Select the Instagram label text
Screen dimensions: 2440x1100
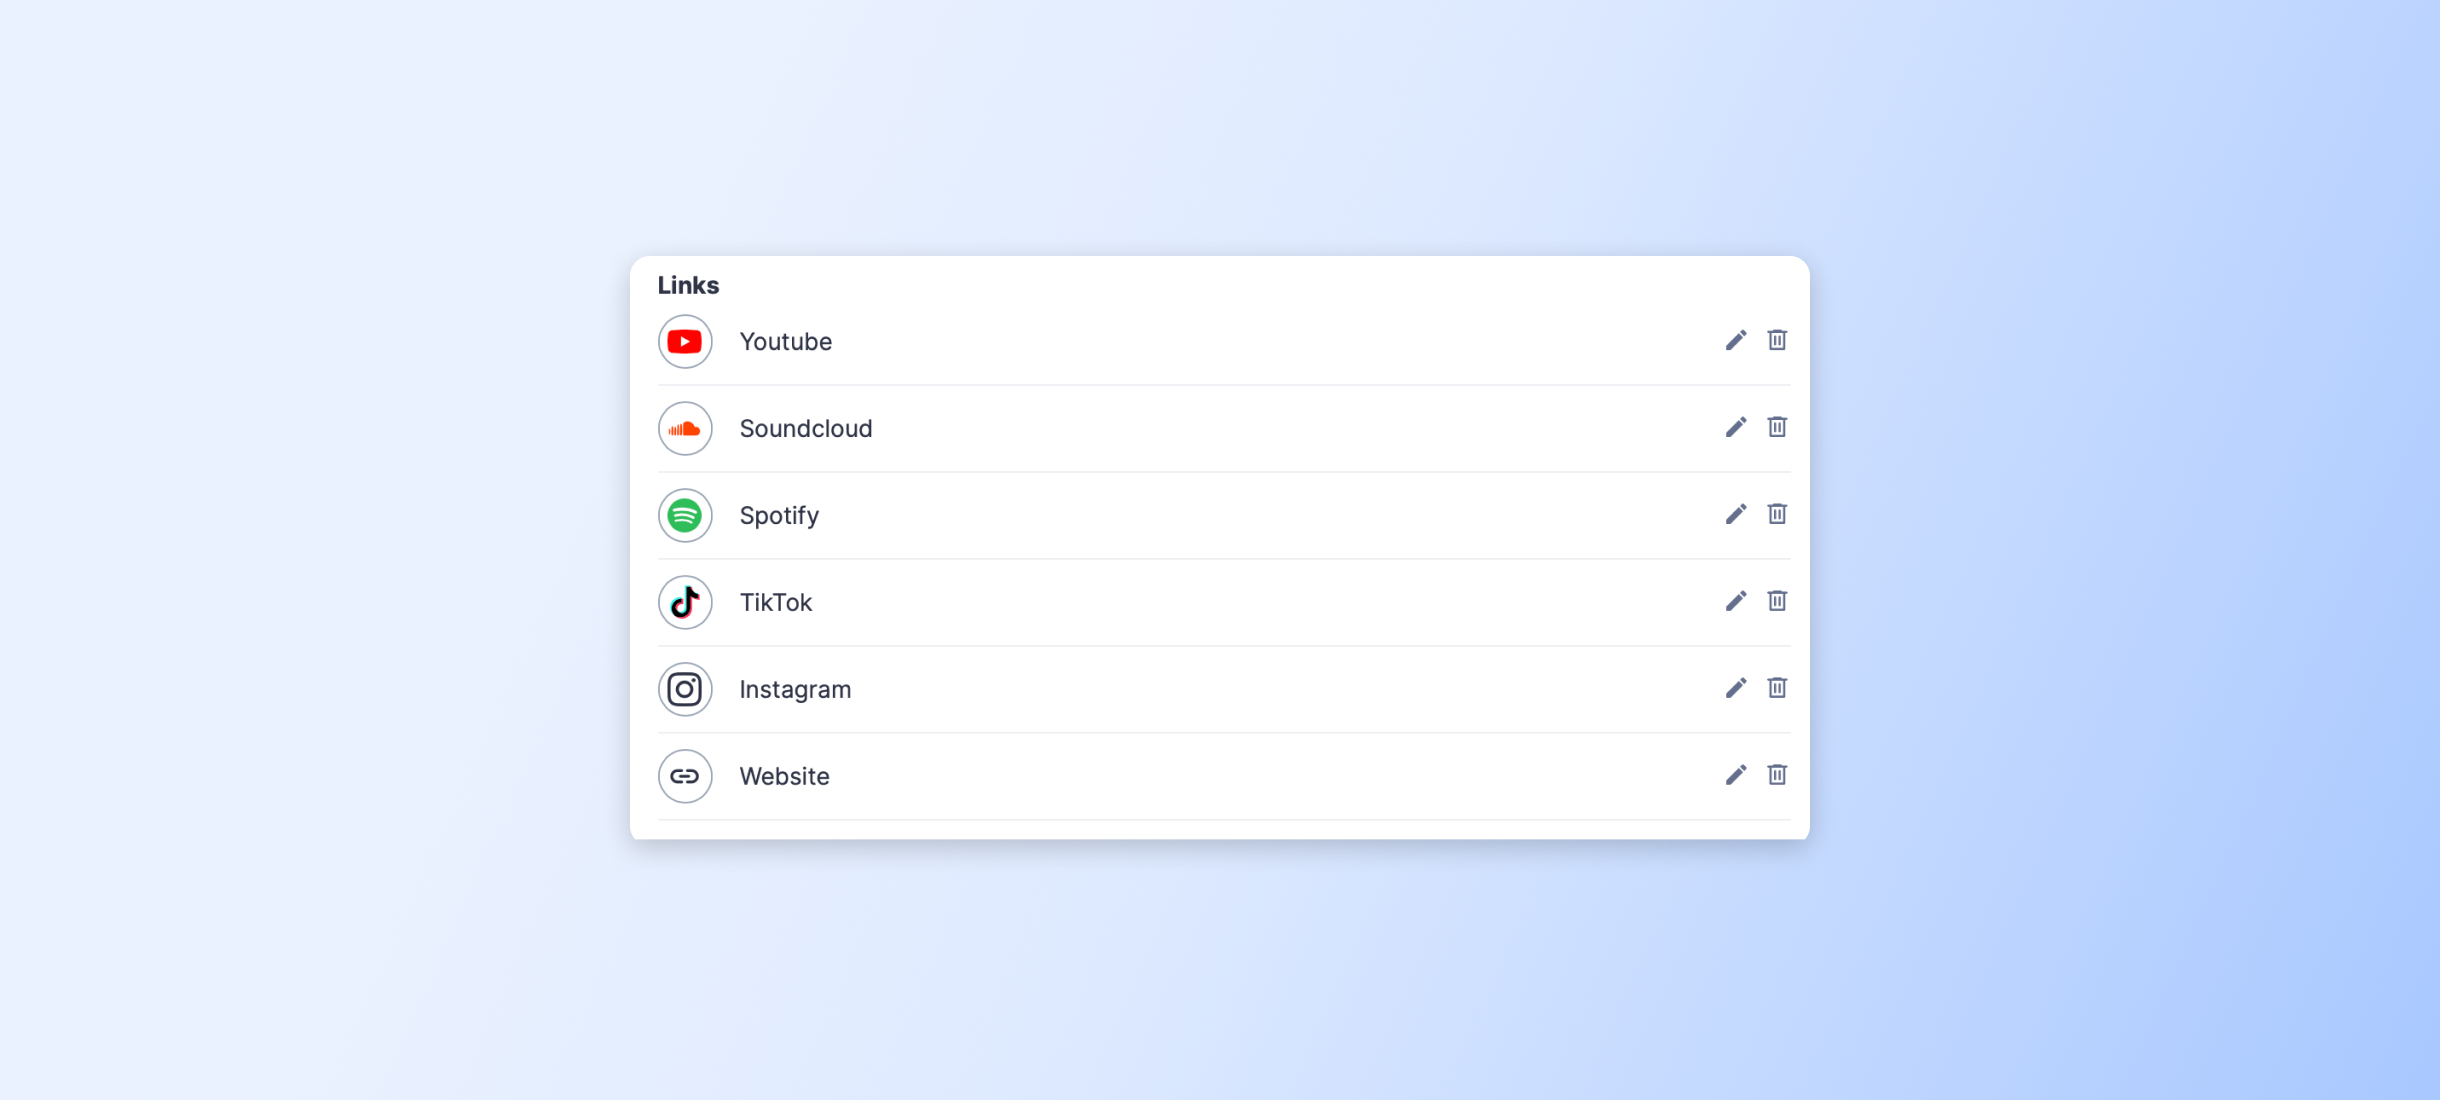pos(795,690)
